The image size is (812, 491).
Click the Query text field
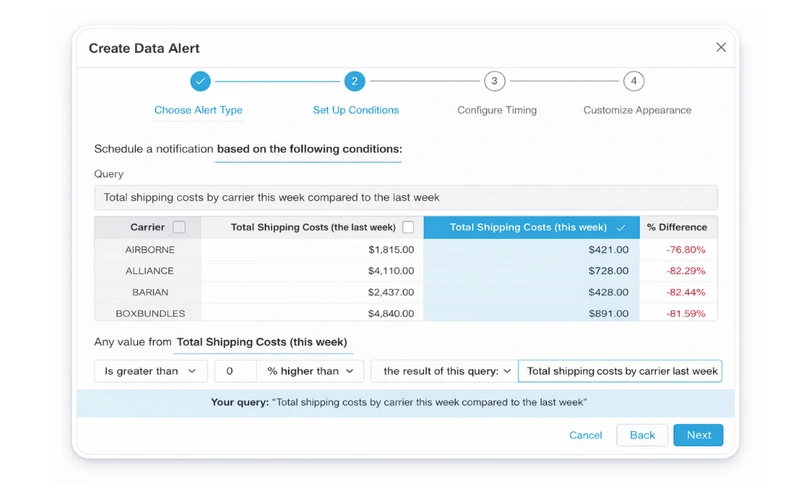pyautogui.click(x=406, y=197)
